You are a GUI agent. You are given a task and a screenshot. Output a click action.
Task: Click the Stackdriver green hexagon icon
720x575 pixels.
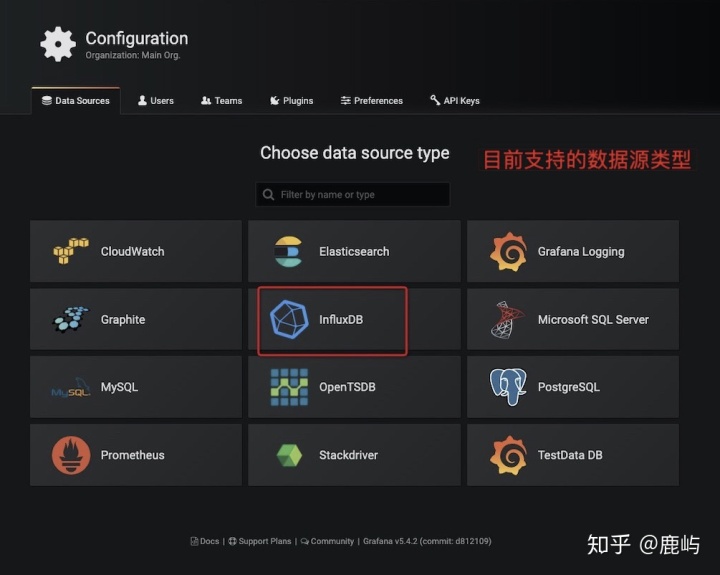coord(289,455)
